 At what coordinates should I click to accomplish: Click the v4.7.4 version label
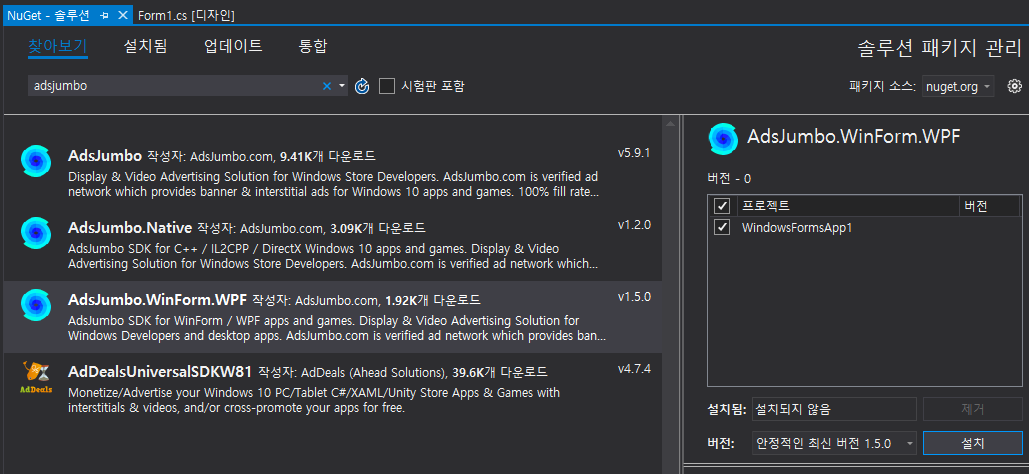pos(634,368)
